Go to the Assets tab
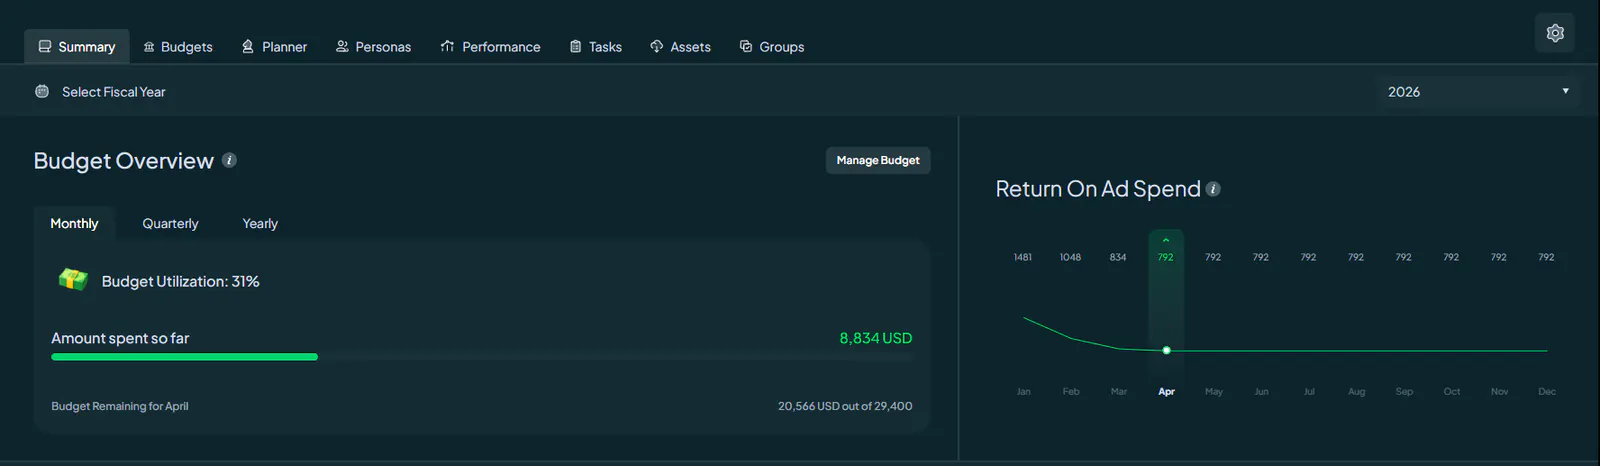The image size is (1600, 466). [680, 47]
